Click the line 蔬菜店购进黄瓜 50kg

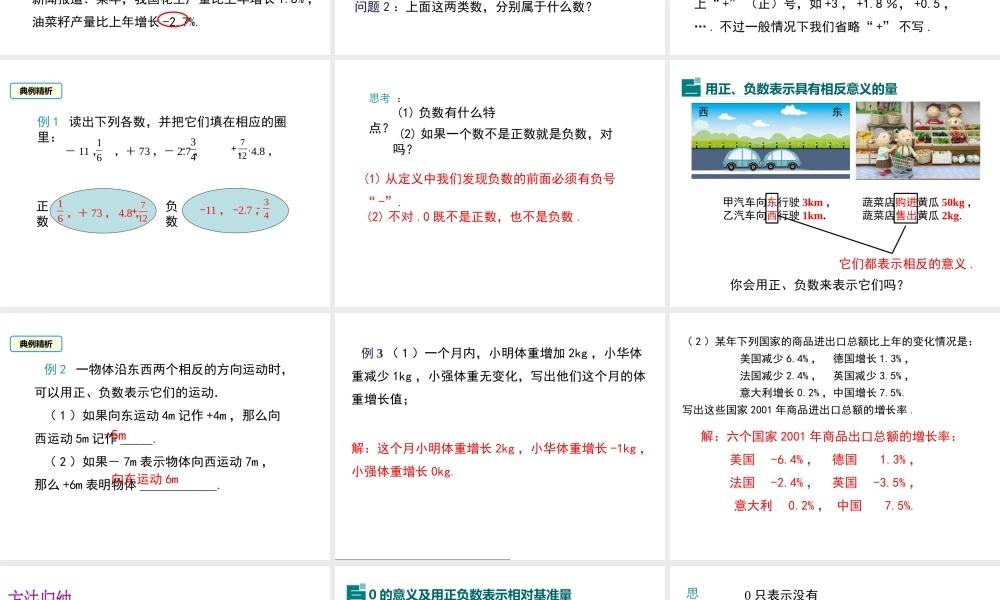(916, 202)
